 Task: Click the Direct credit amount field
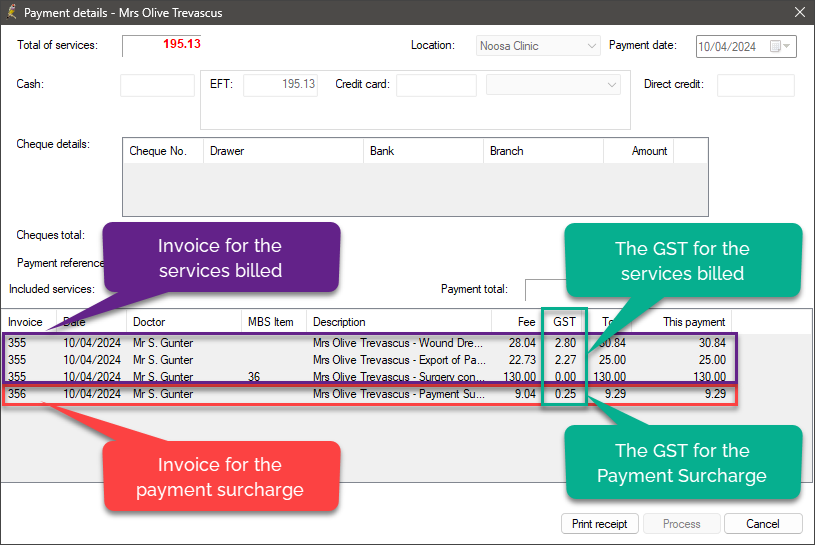pyautogui.click(x=755, y=85)
